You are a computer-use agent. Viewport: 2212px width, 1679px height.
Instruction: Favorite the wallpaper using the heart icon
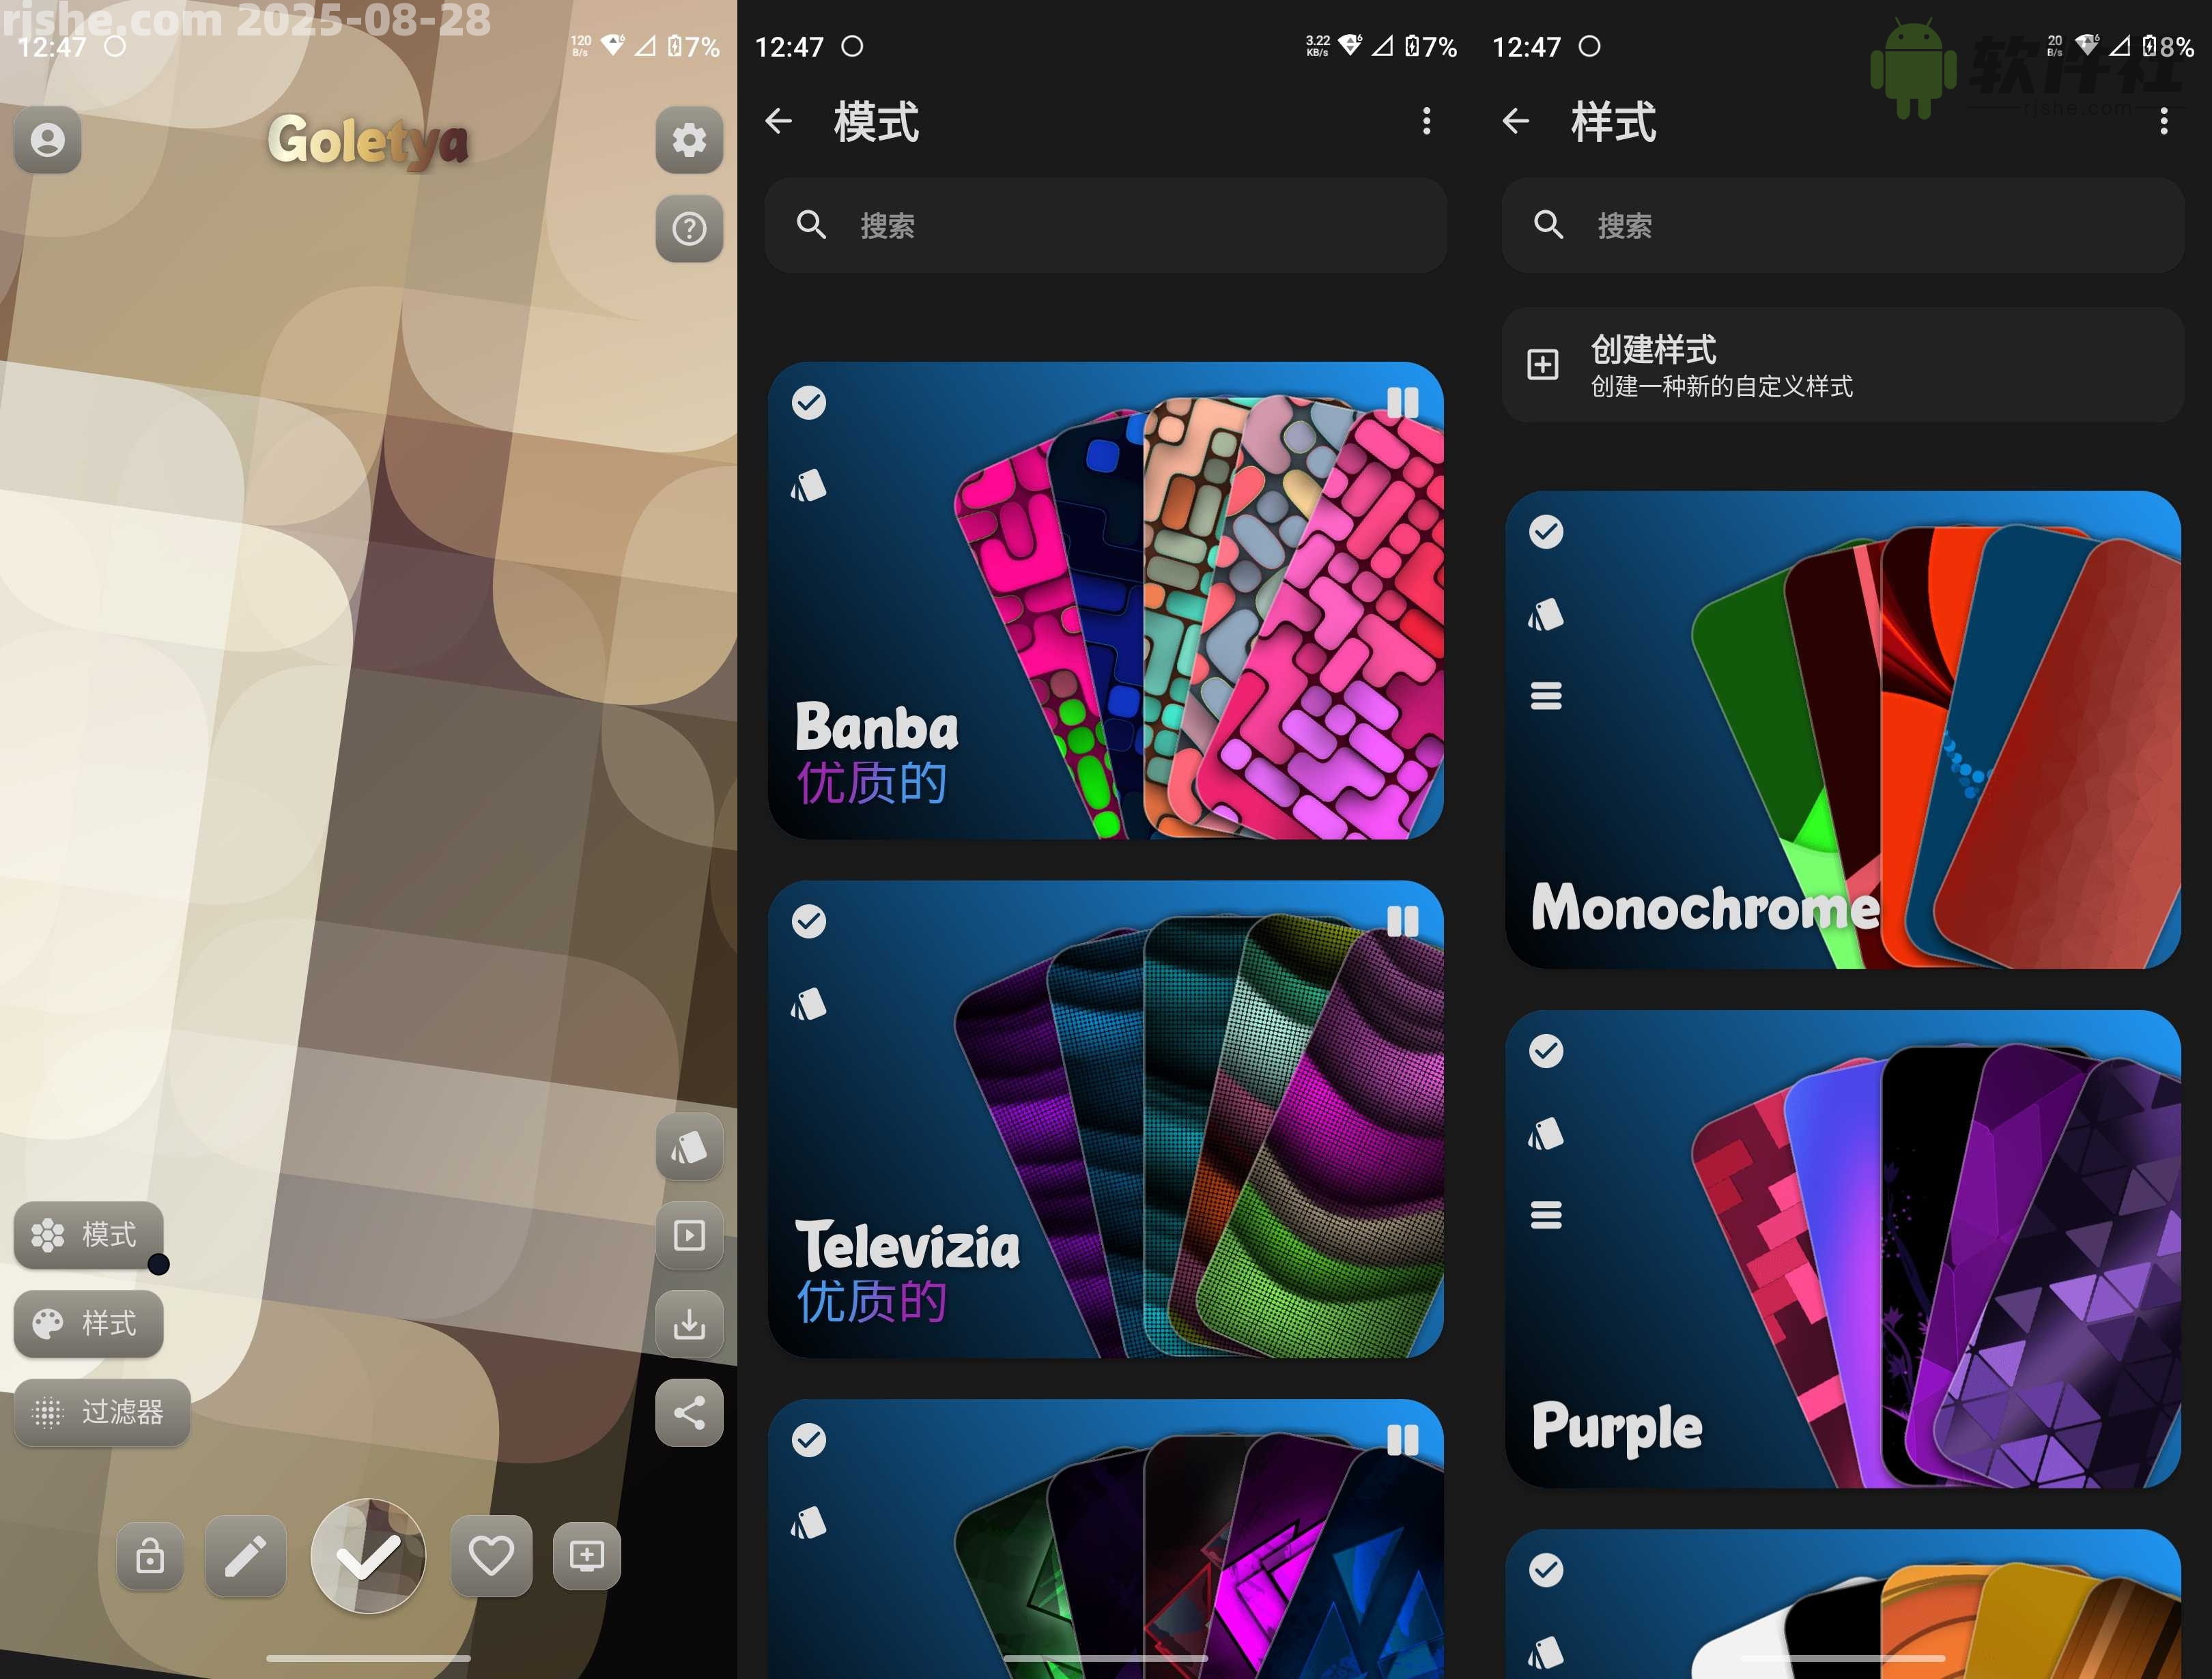point(490,1556)
